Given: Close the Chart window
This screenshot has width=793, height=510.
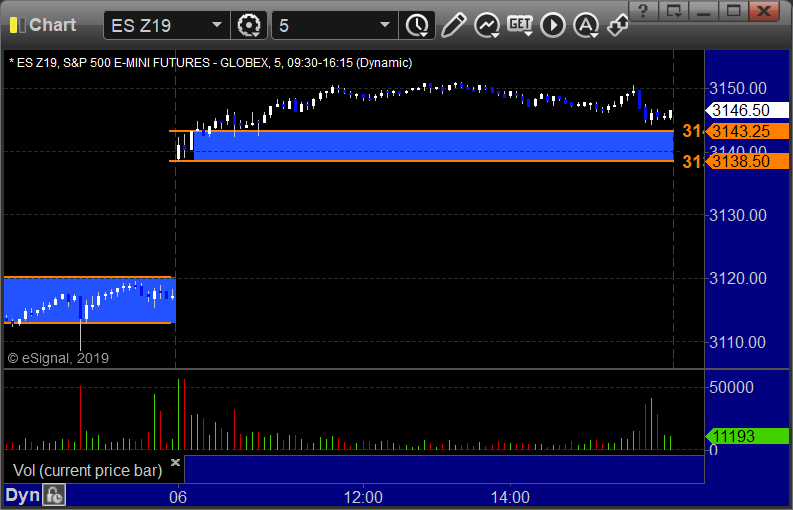Looking at the screenshot, I should pos(764,11).
